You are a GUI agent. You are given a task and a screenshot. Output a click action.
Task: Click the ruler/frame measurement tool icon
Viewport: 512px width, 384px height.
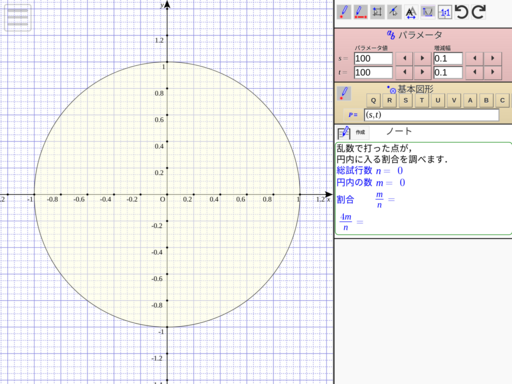coord(377,12)
